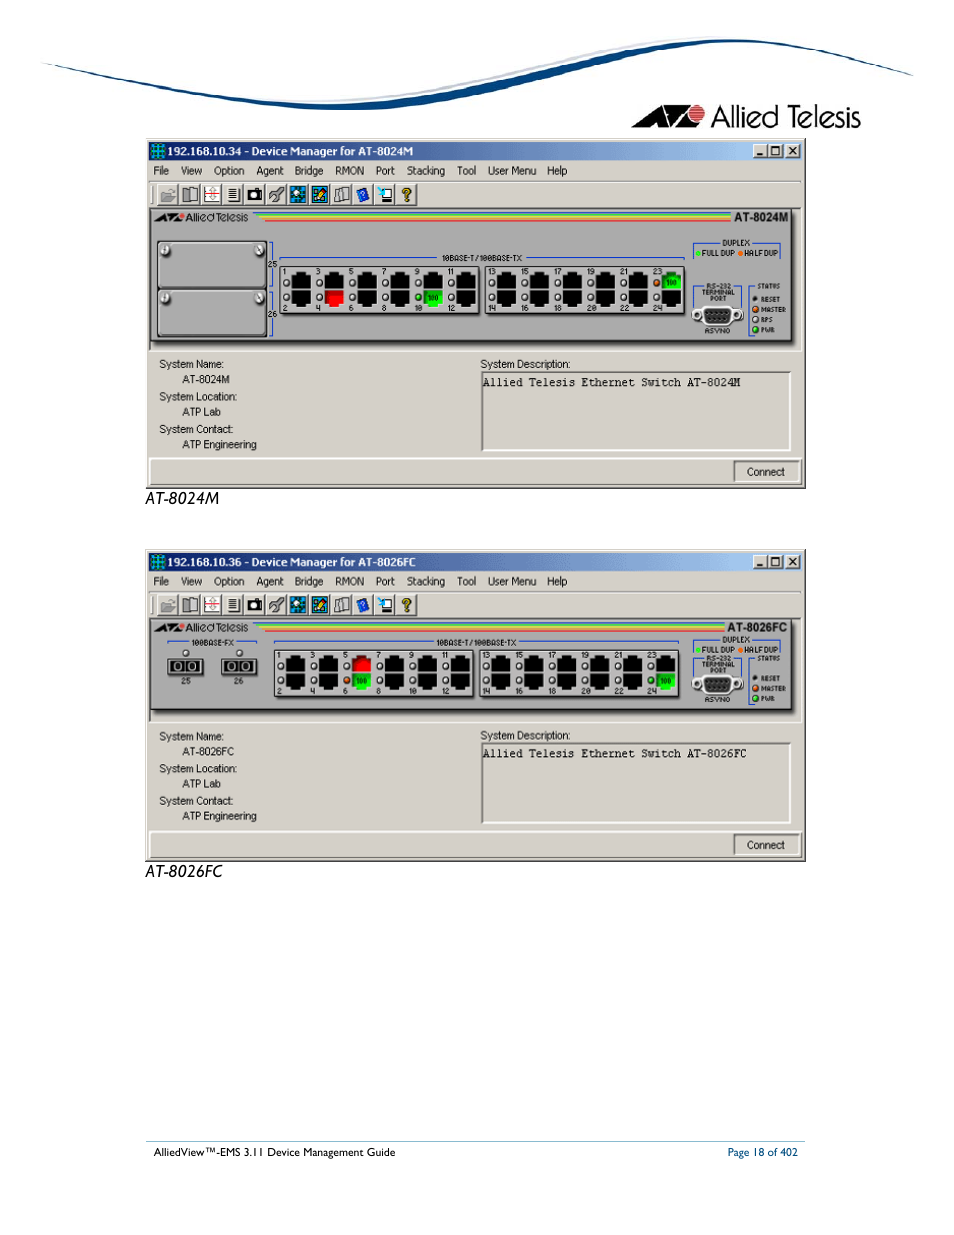This screenshot has height=1235, width=954.
Task: Click the list document icon in AT-8024M toolbar
Action: (x=233, y=195)
